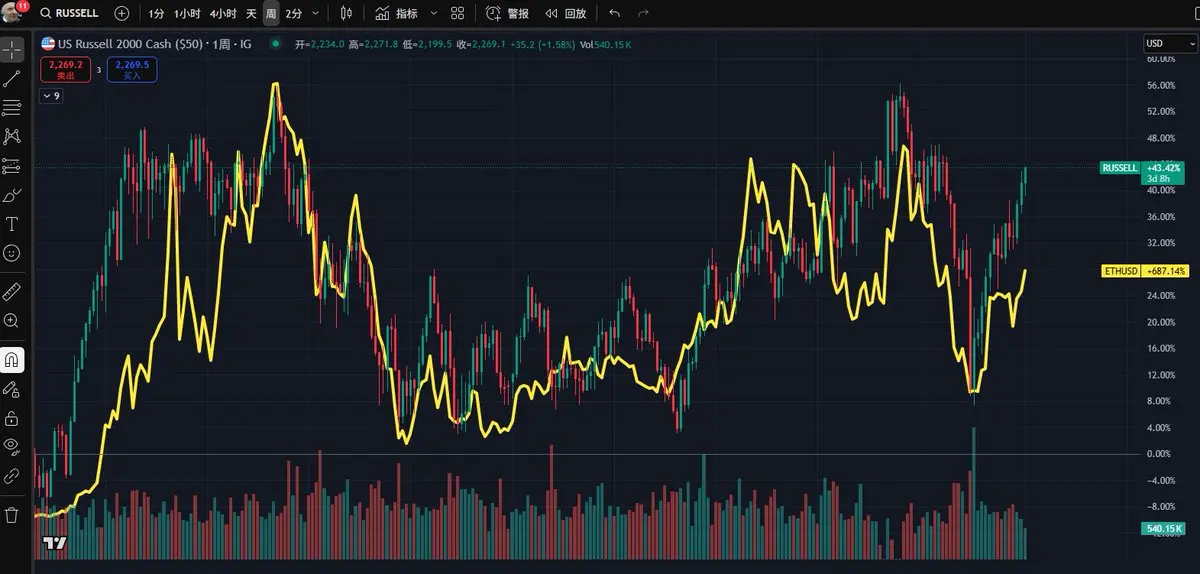Open the emoji icons tool
The image size is (1200, 574).
click(12, 253)
